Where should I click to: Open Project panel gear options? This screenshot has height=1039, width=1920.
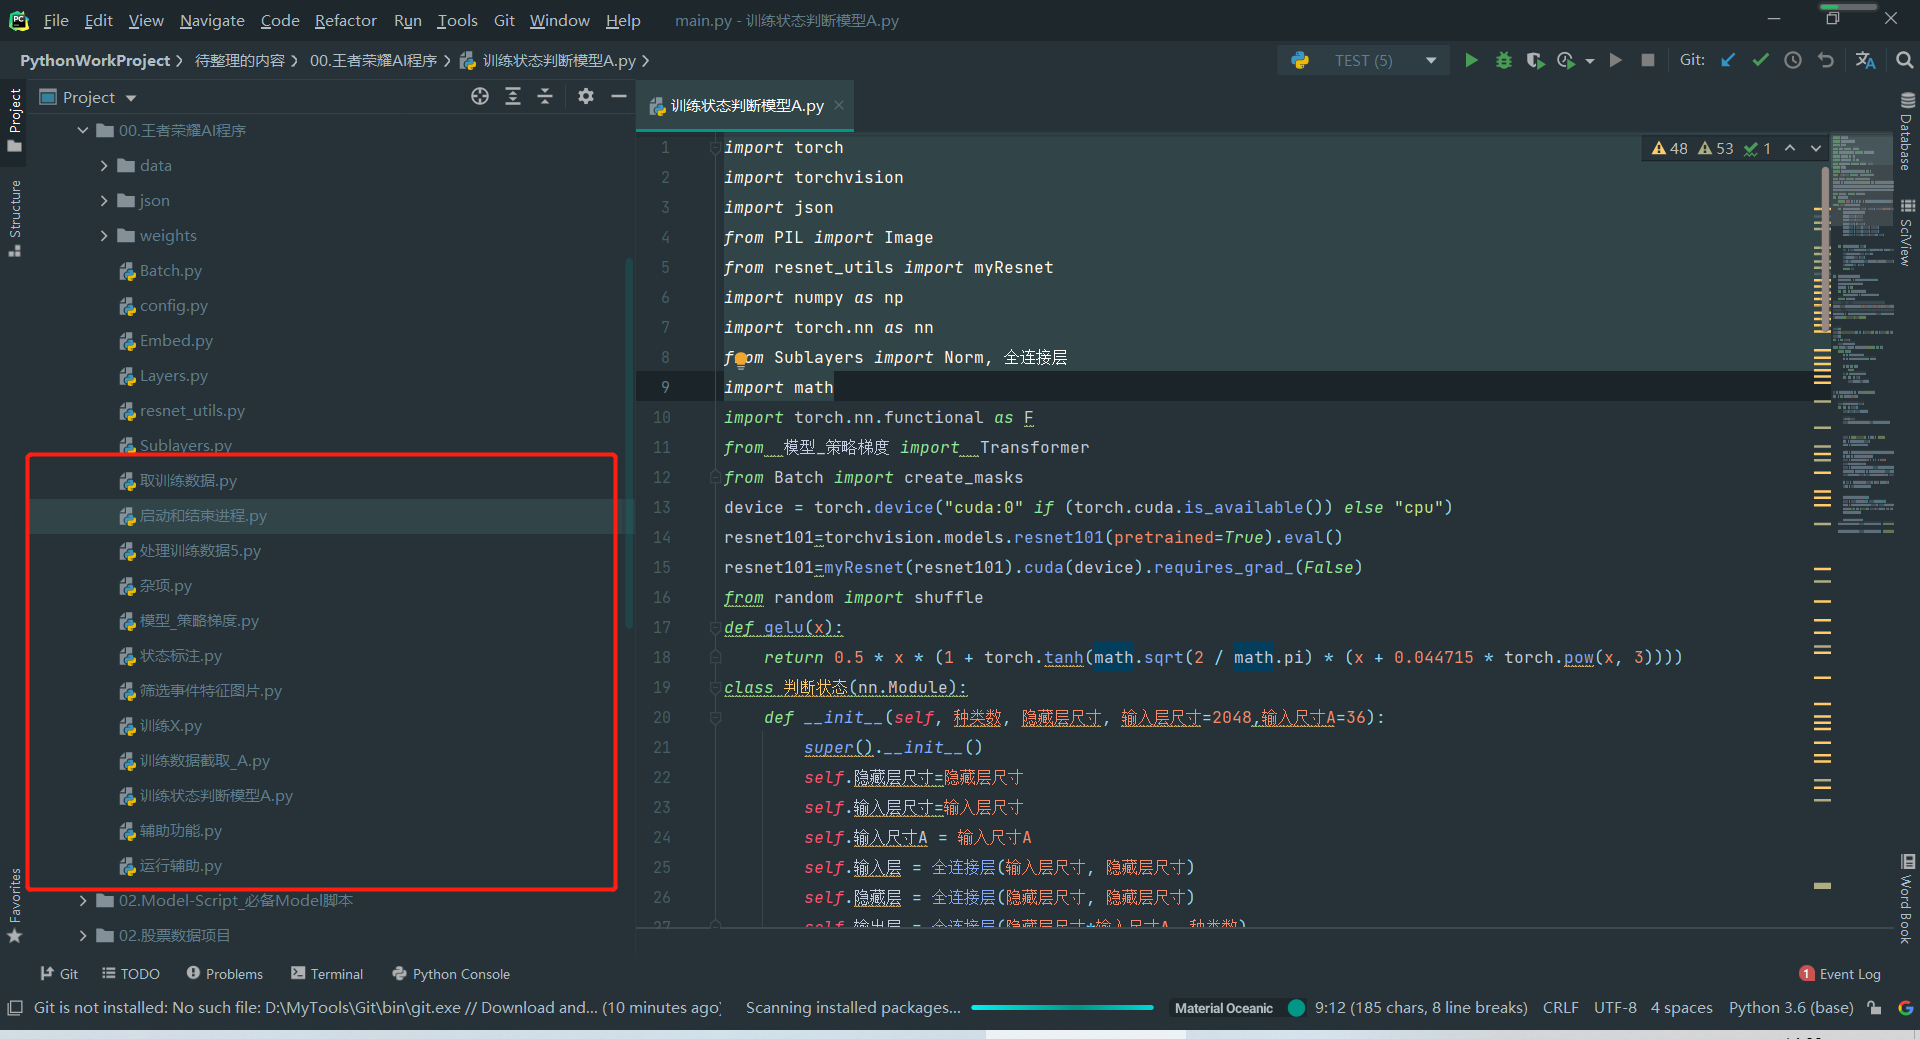(x=586, y=96)
